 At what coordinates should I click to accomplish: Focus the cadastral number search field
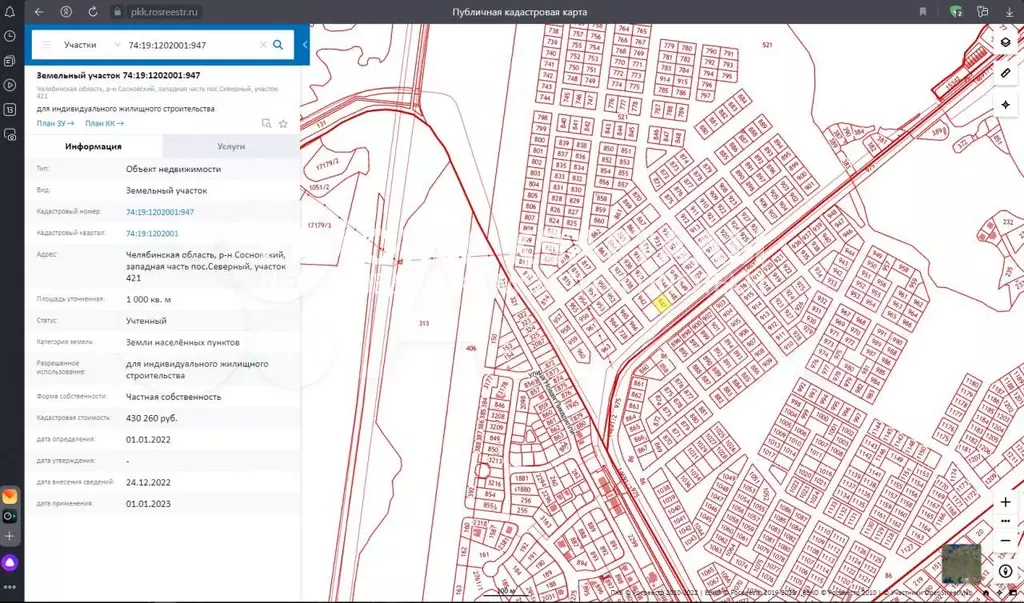pyautogui.click(x=189, y=45)
